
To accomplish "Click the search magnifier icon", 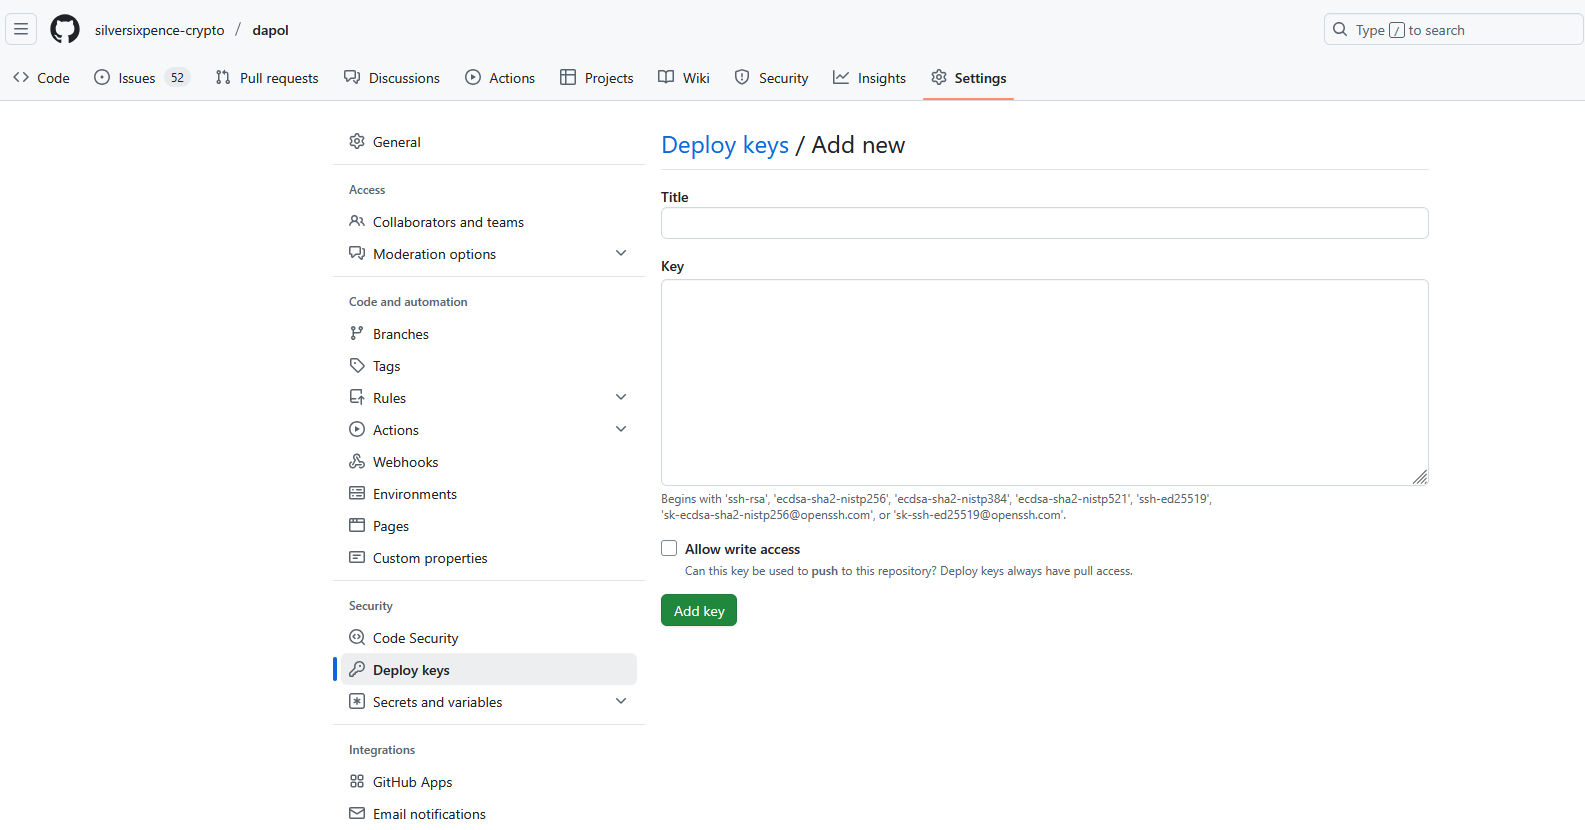I will click(x=1340, y=30).
